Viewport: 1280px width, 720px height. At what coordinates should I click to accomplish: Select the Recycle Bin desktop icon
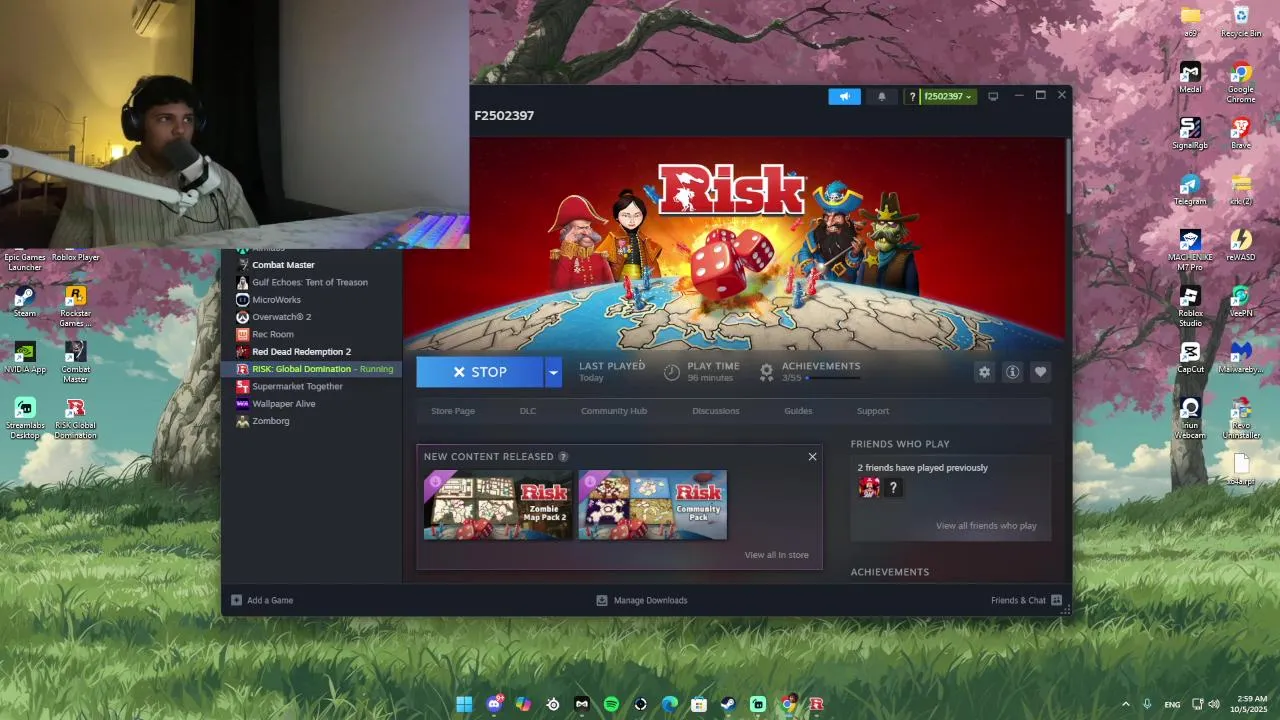pos(1241,22)
